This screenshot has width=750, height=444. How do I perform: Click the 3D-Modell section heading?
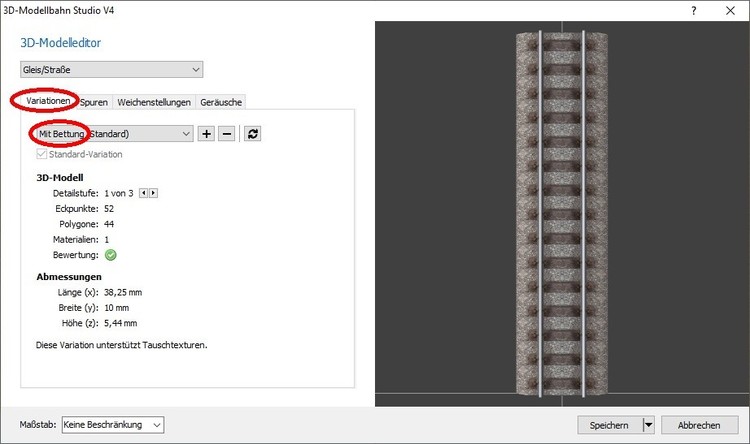[x=60, y=178]
